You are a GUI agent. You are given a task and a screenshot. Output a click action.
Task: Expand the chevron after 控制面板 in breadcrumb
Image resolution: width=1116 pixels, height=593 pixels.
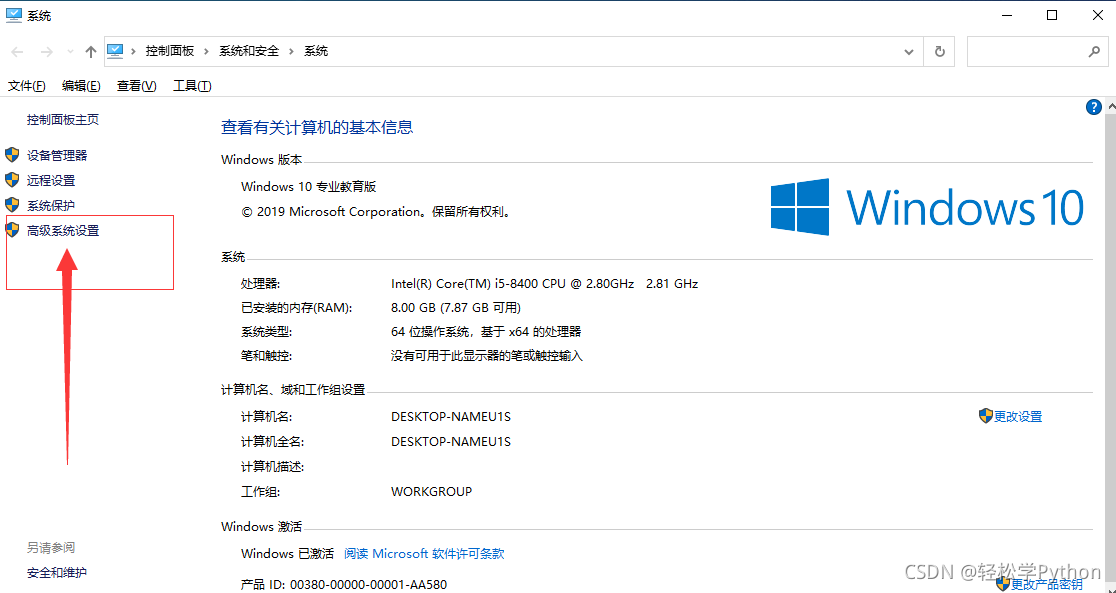tap(206, 51)
